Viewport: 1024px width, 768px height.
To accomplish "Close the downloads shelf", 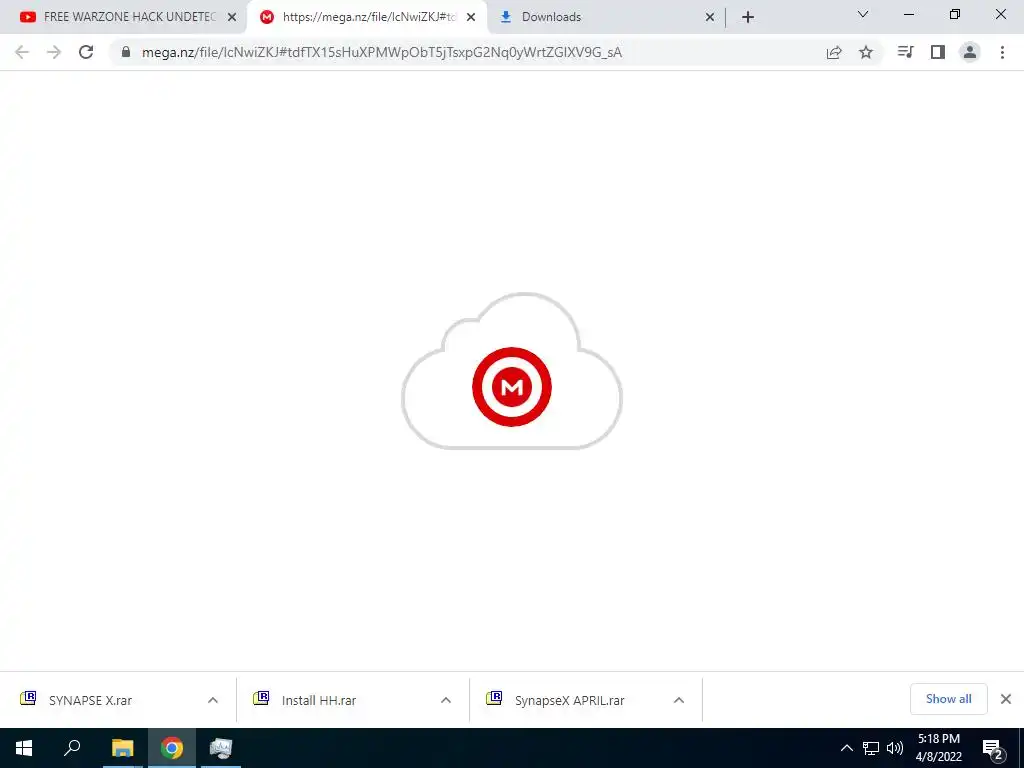I will [x=1006, y=699].
